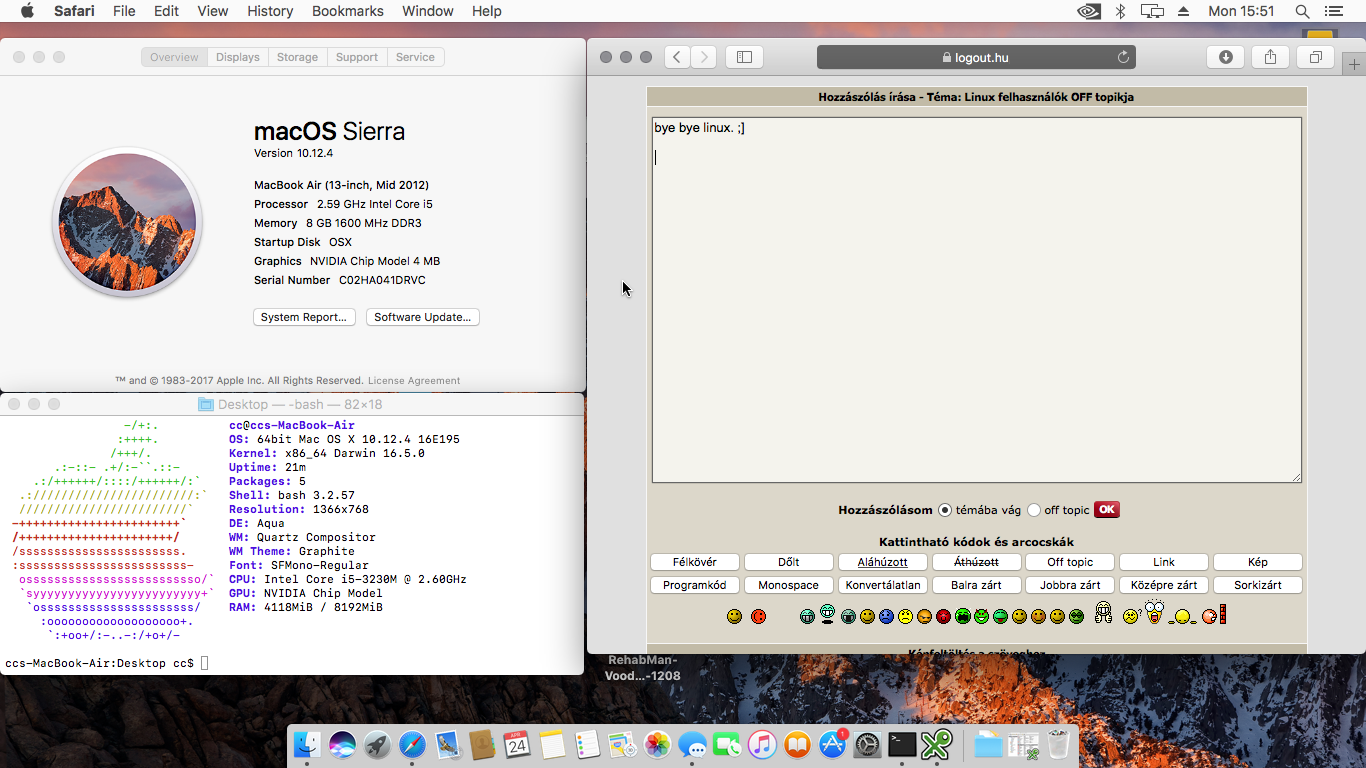Open Terminal from the Dock
This screenshot has height=768, width=1366.
click(902, 744)
